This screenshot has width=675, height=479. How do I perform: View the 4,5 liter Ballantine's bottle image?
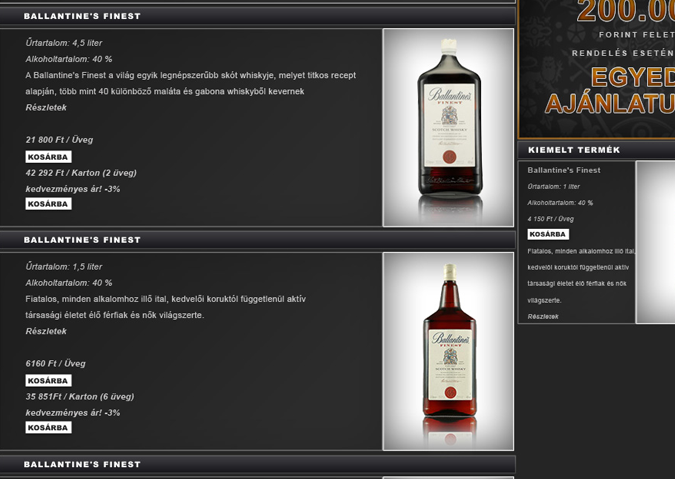[448, 127]
